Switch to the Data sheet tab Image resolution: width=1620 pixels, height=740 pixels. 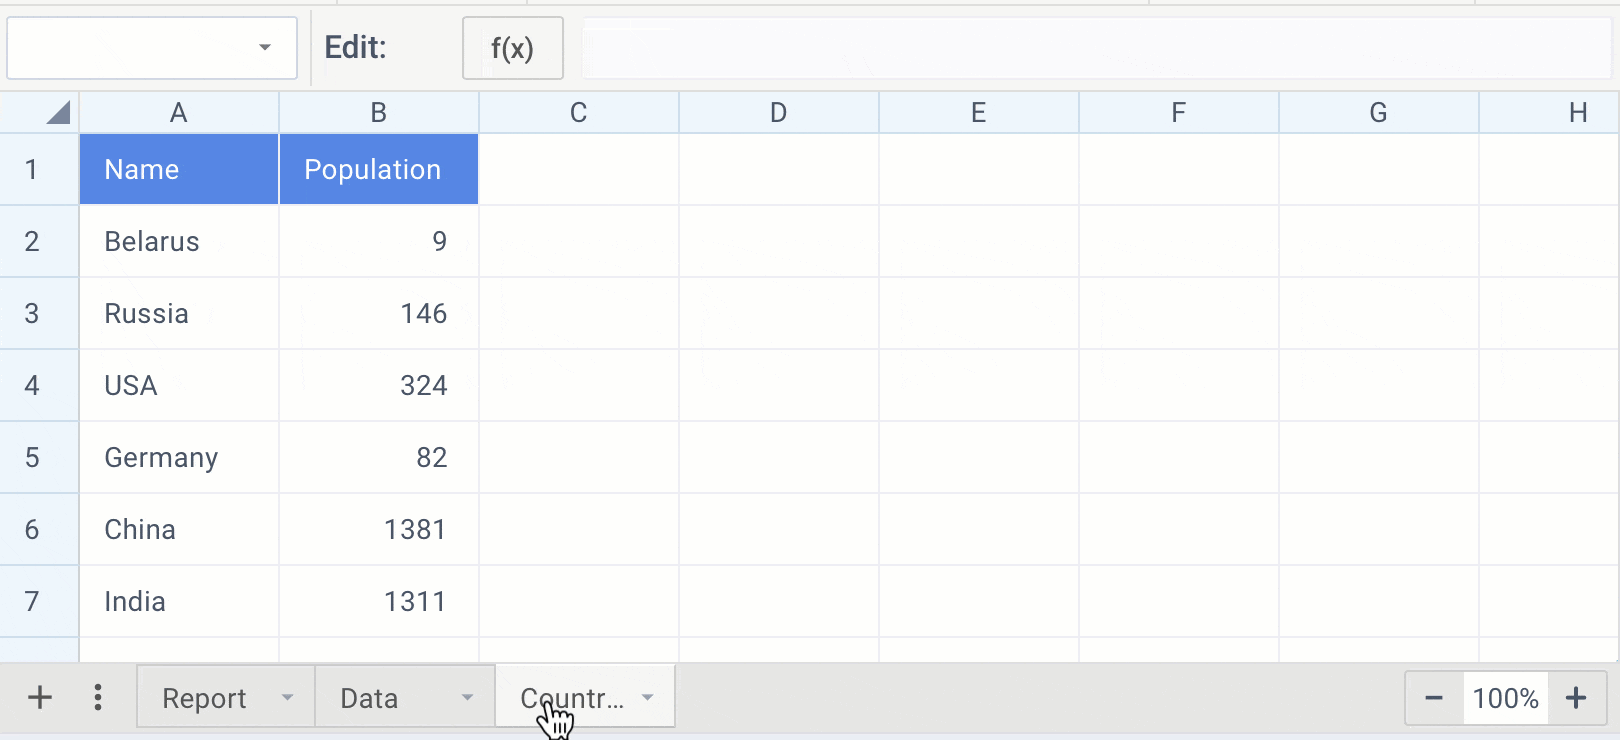[369, 698]
